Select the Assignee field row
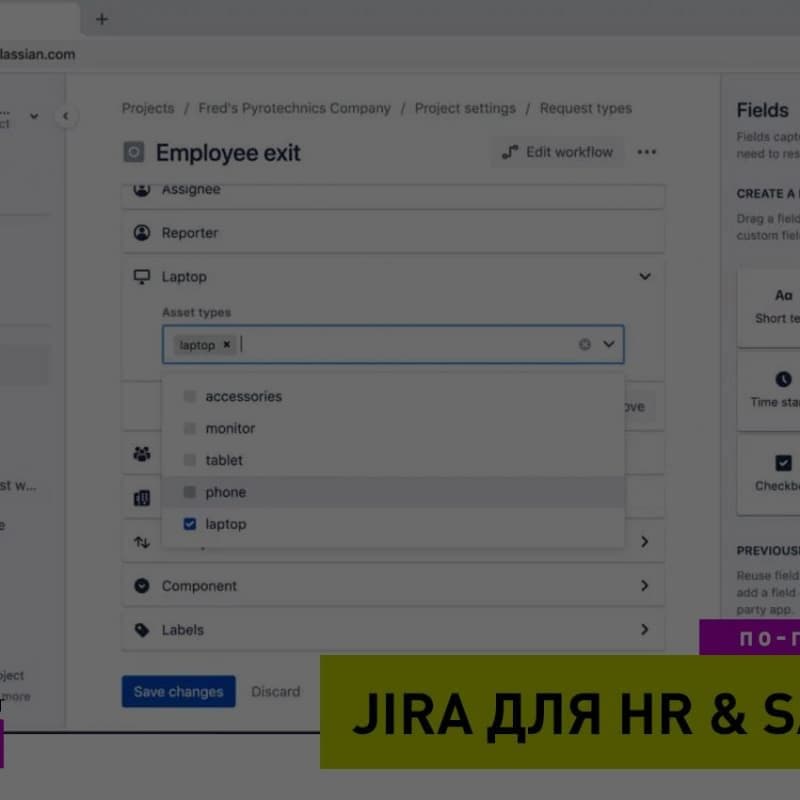This screenshot has width=800, height=800. [x=393, y=196]
